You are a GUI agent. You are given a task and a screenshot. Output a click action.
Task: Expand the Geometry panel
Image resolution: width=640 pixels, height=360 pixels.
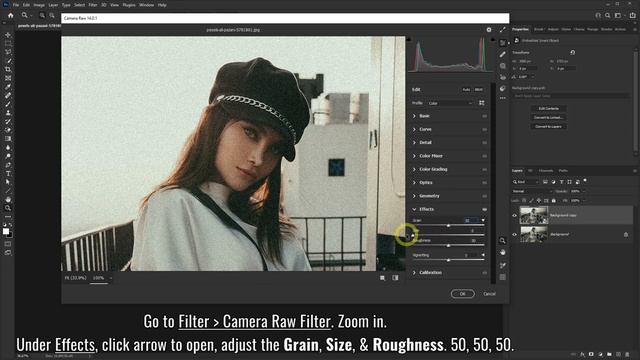(x=414, y=196)
